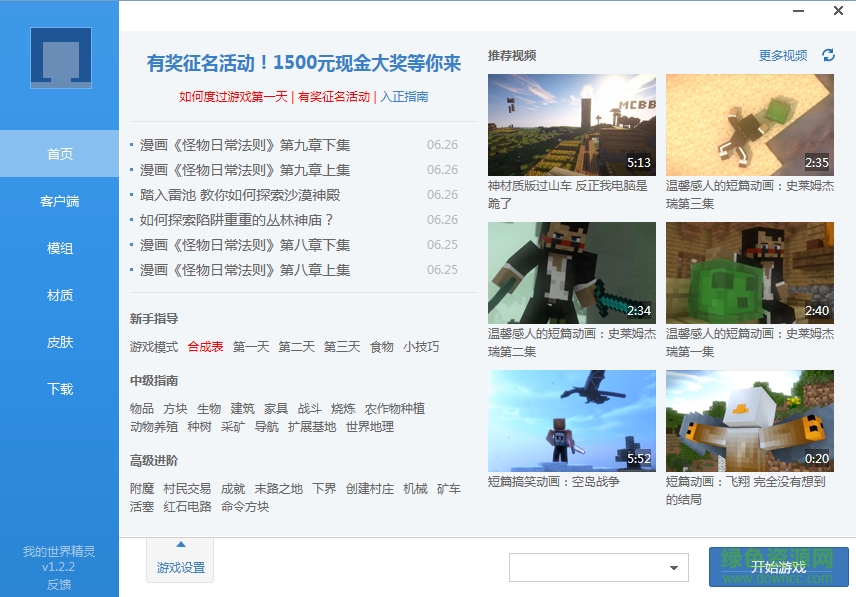Refresh the 推荐视频 recommended videos list

point(827,56)
